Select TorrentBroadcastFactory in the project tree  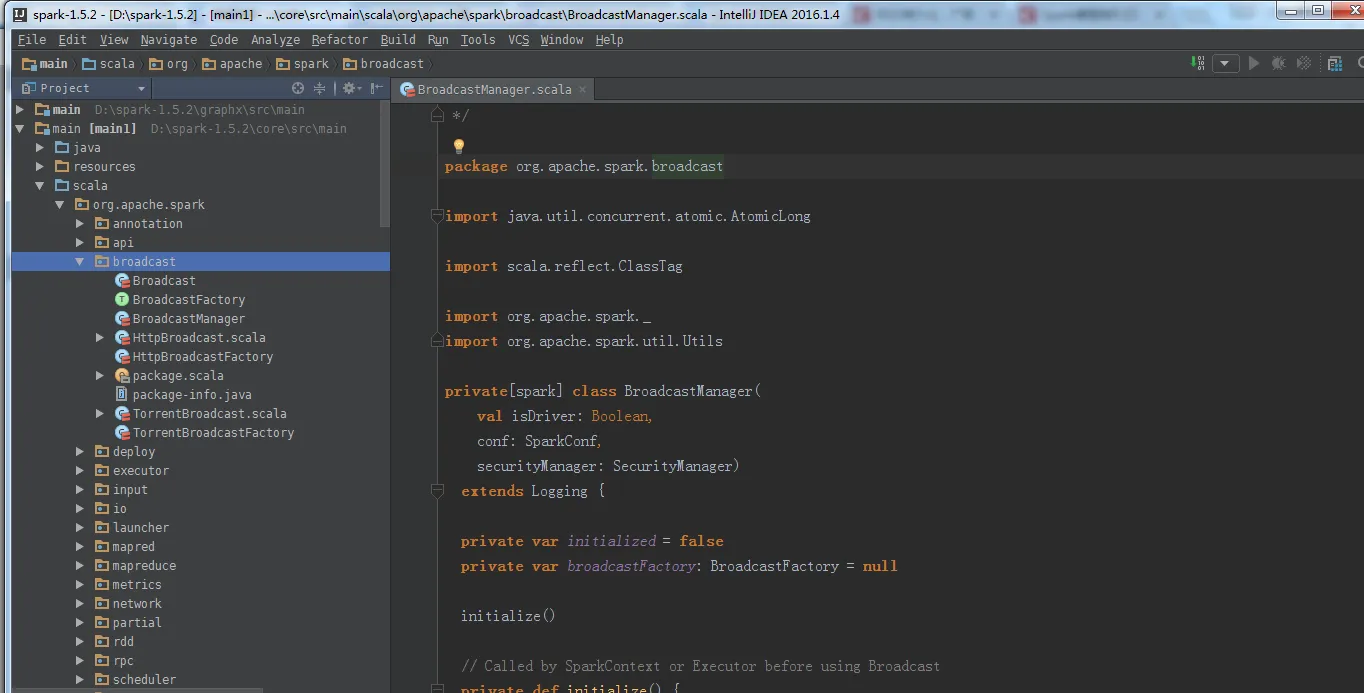213,433
